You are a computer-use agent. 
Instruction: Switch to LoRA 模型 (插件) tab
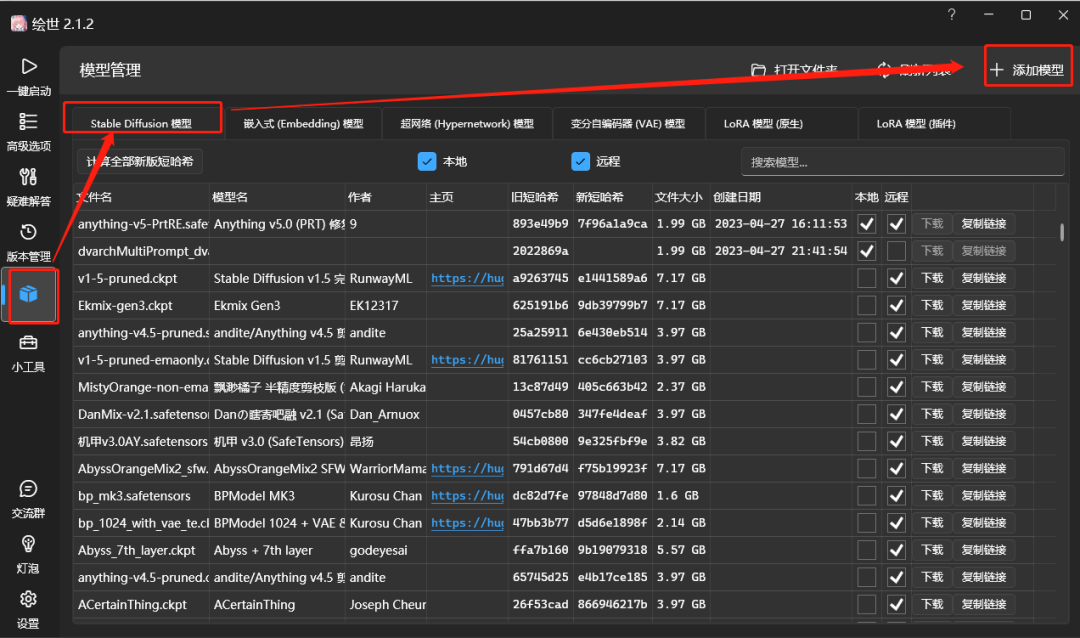coord(916,123)
